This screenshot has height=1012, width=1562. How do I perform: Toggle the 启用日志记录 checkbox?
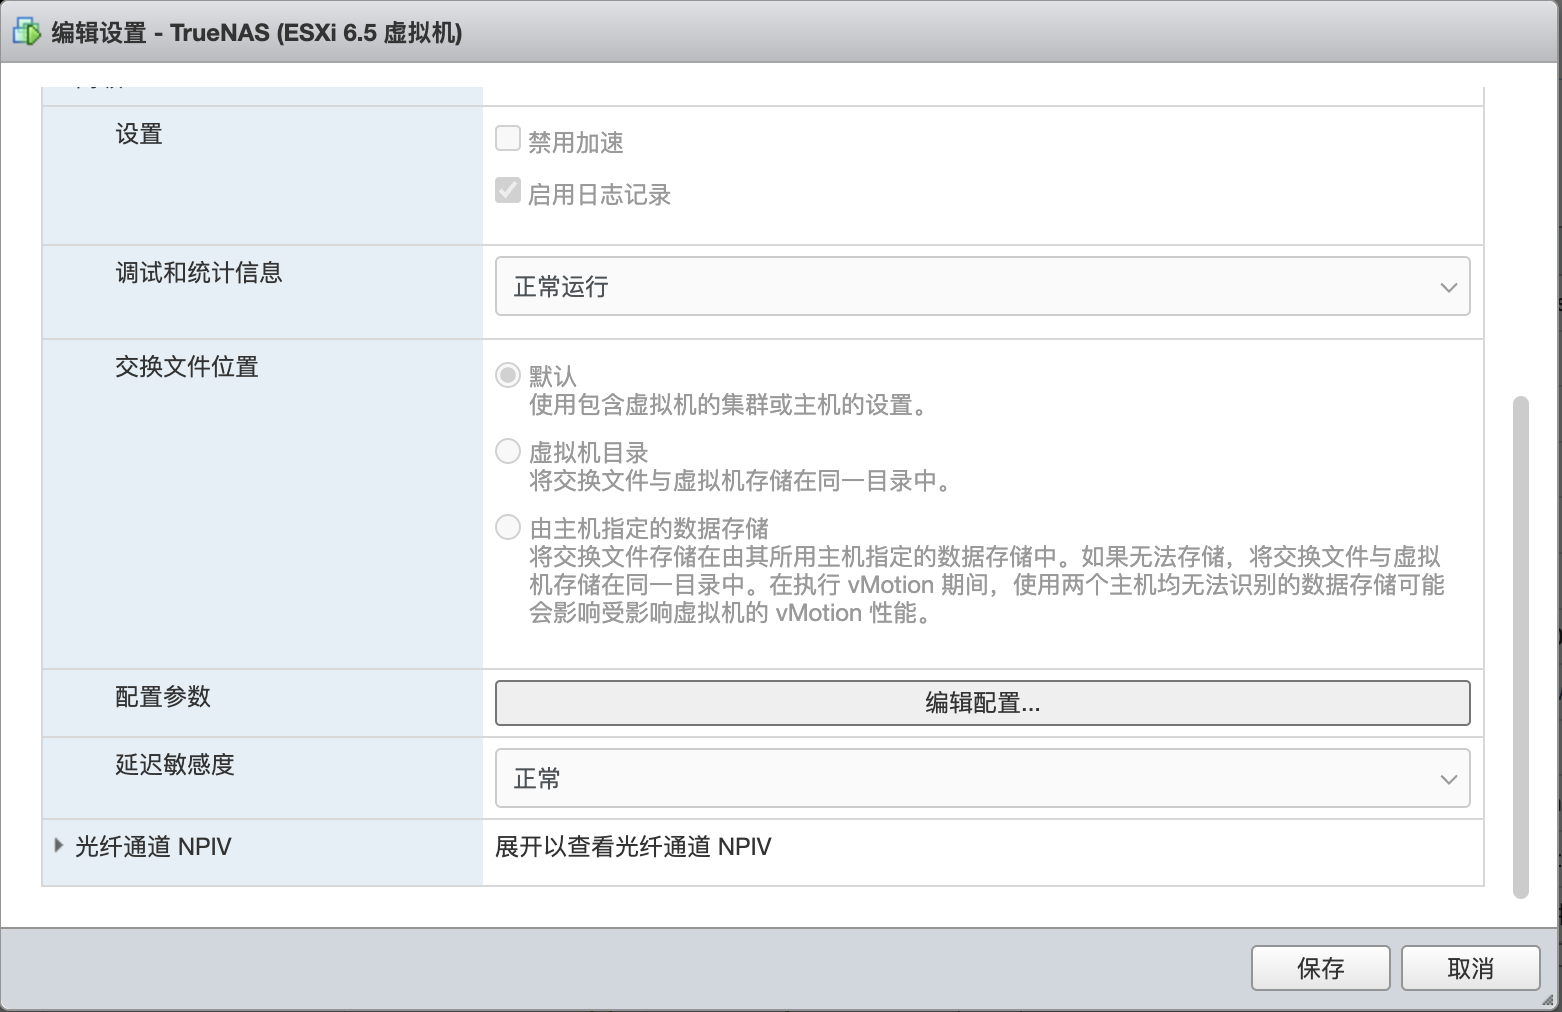tap(508, 190)
